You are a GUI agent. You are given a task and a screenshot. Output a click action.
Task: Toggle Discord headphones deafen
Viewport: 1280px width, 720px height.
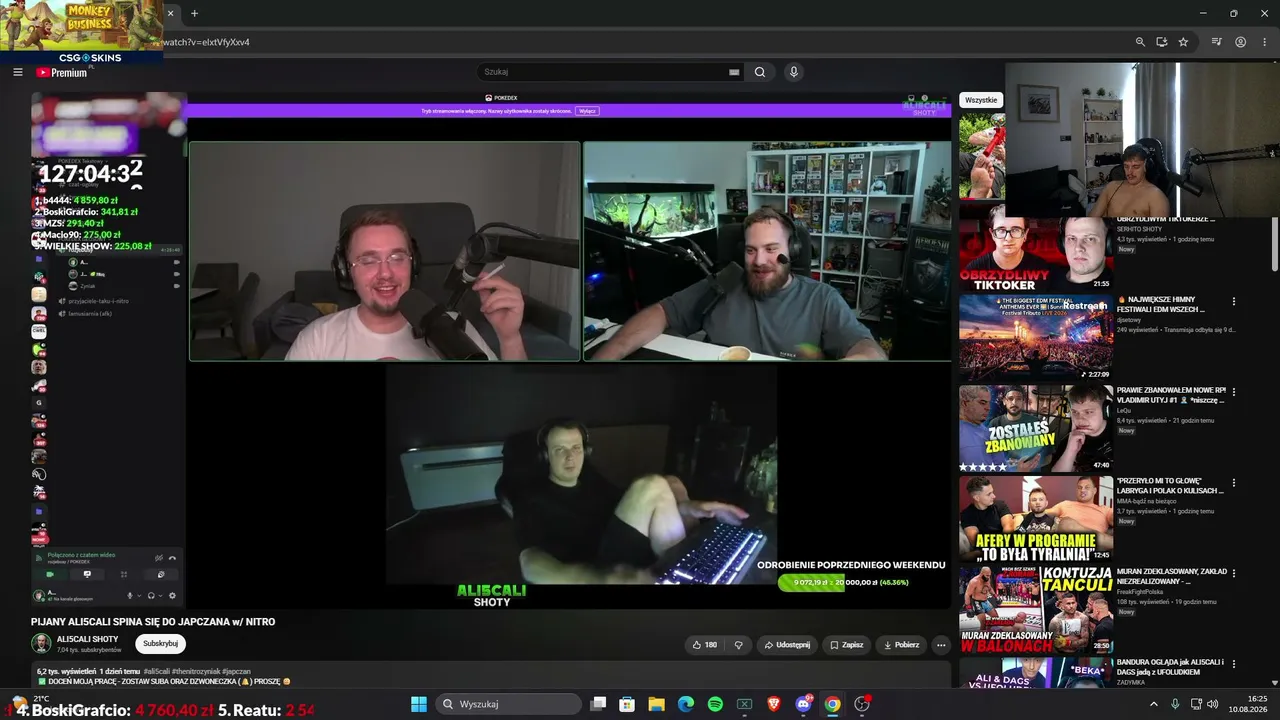[x=151, y=595]
